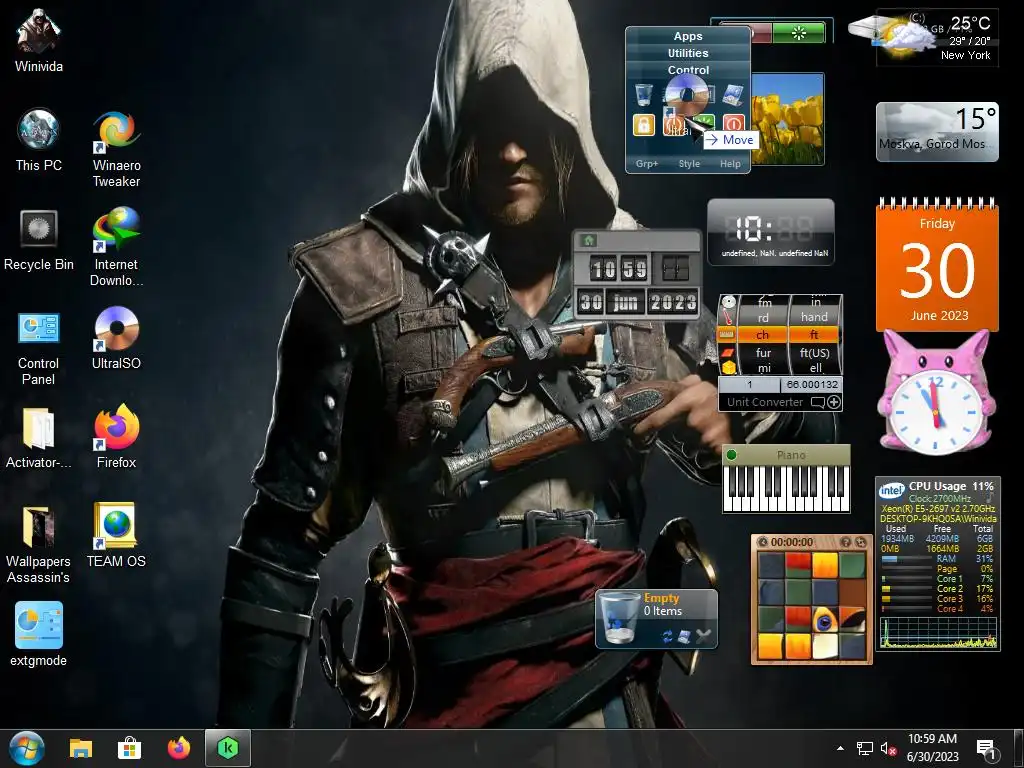The width and height of the screenshot is (1024, 768).
Task: Click the Moskva 15° weather gadget
Action: 937,131
